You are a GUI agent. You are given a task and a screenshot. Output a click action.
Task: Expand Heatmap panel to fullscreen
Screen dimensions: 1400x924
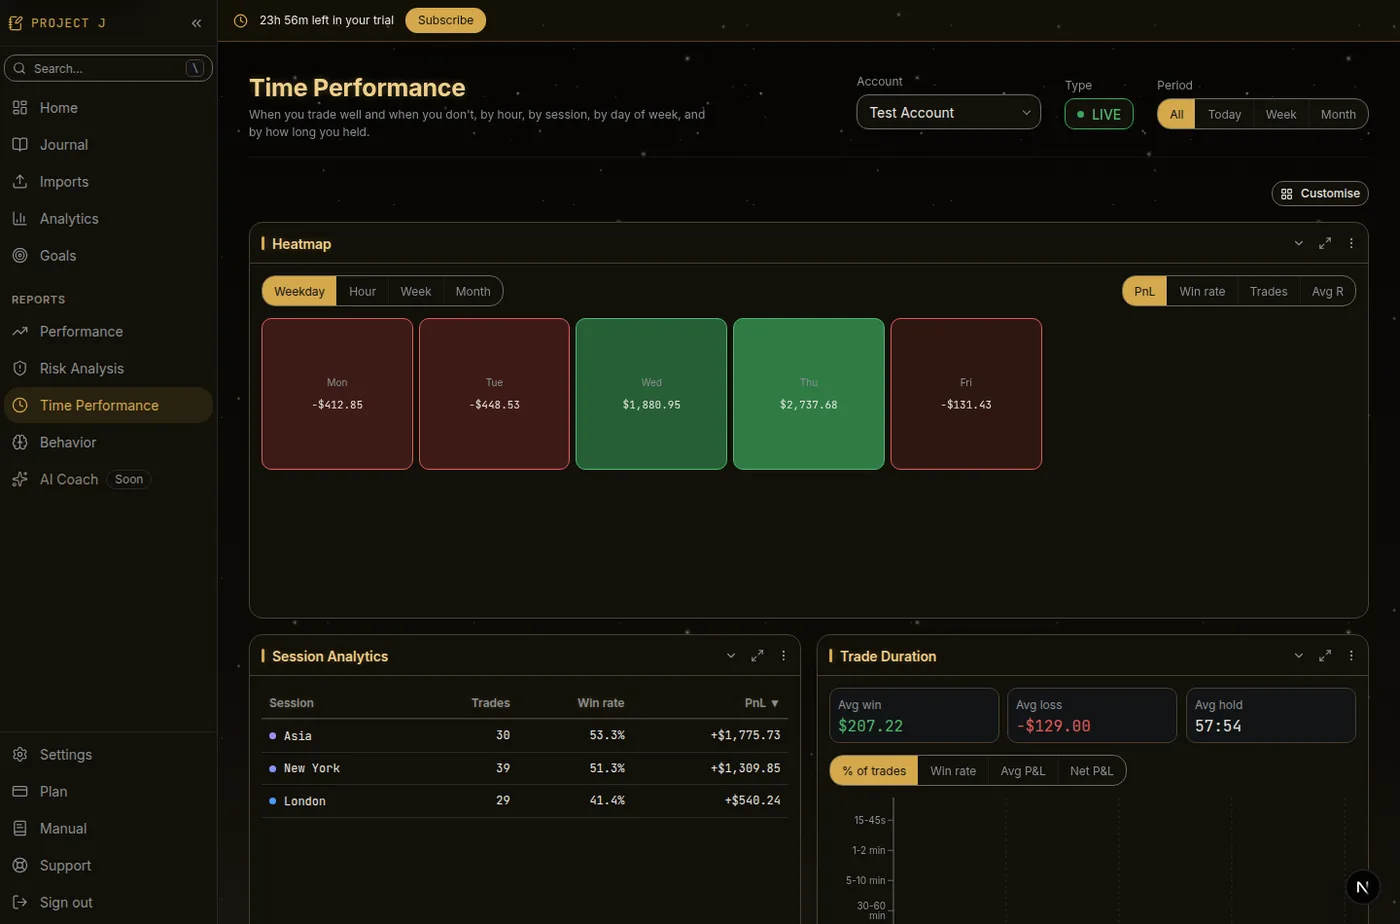(1325, 243)
